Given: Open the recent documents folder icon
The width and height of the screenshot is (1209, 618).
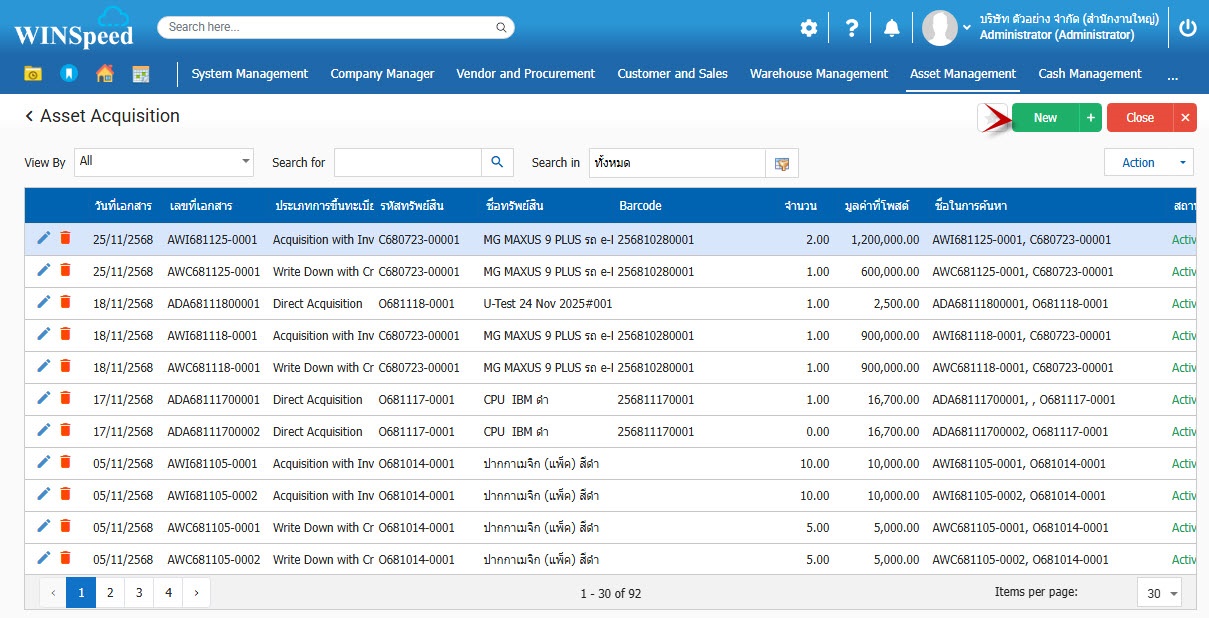Looking at the screenshot, I should pos(33,74).
